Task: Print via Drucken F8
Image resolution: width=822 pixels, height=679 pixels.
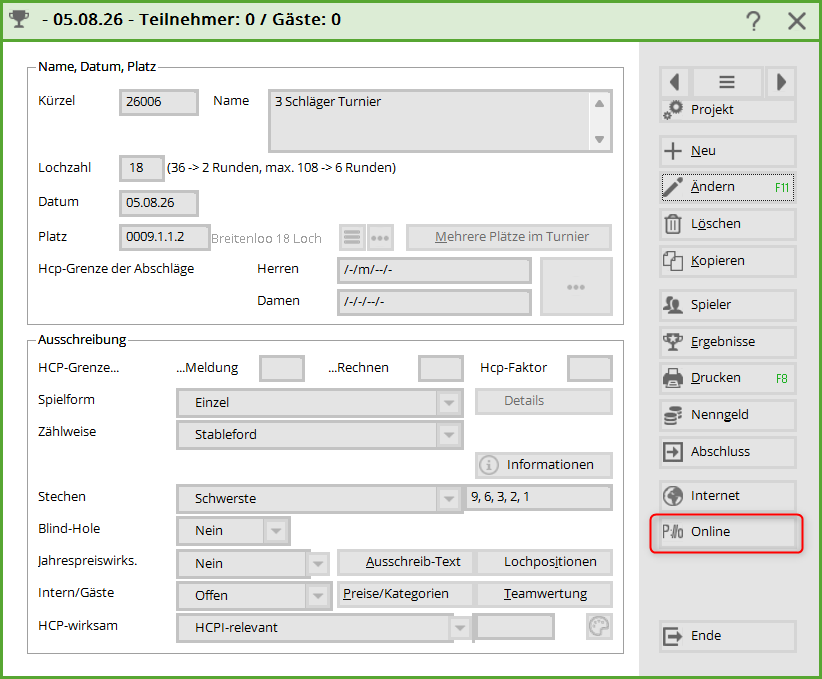Action: point(728,378)
